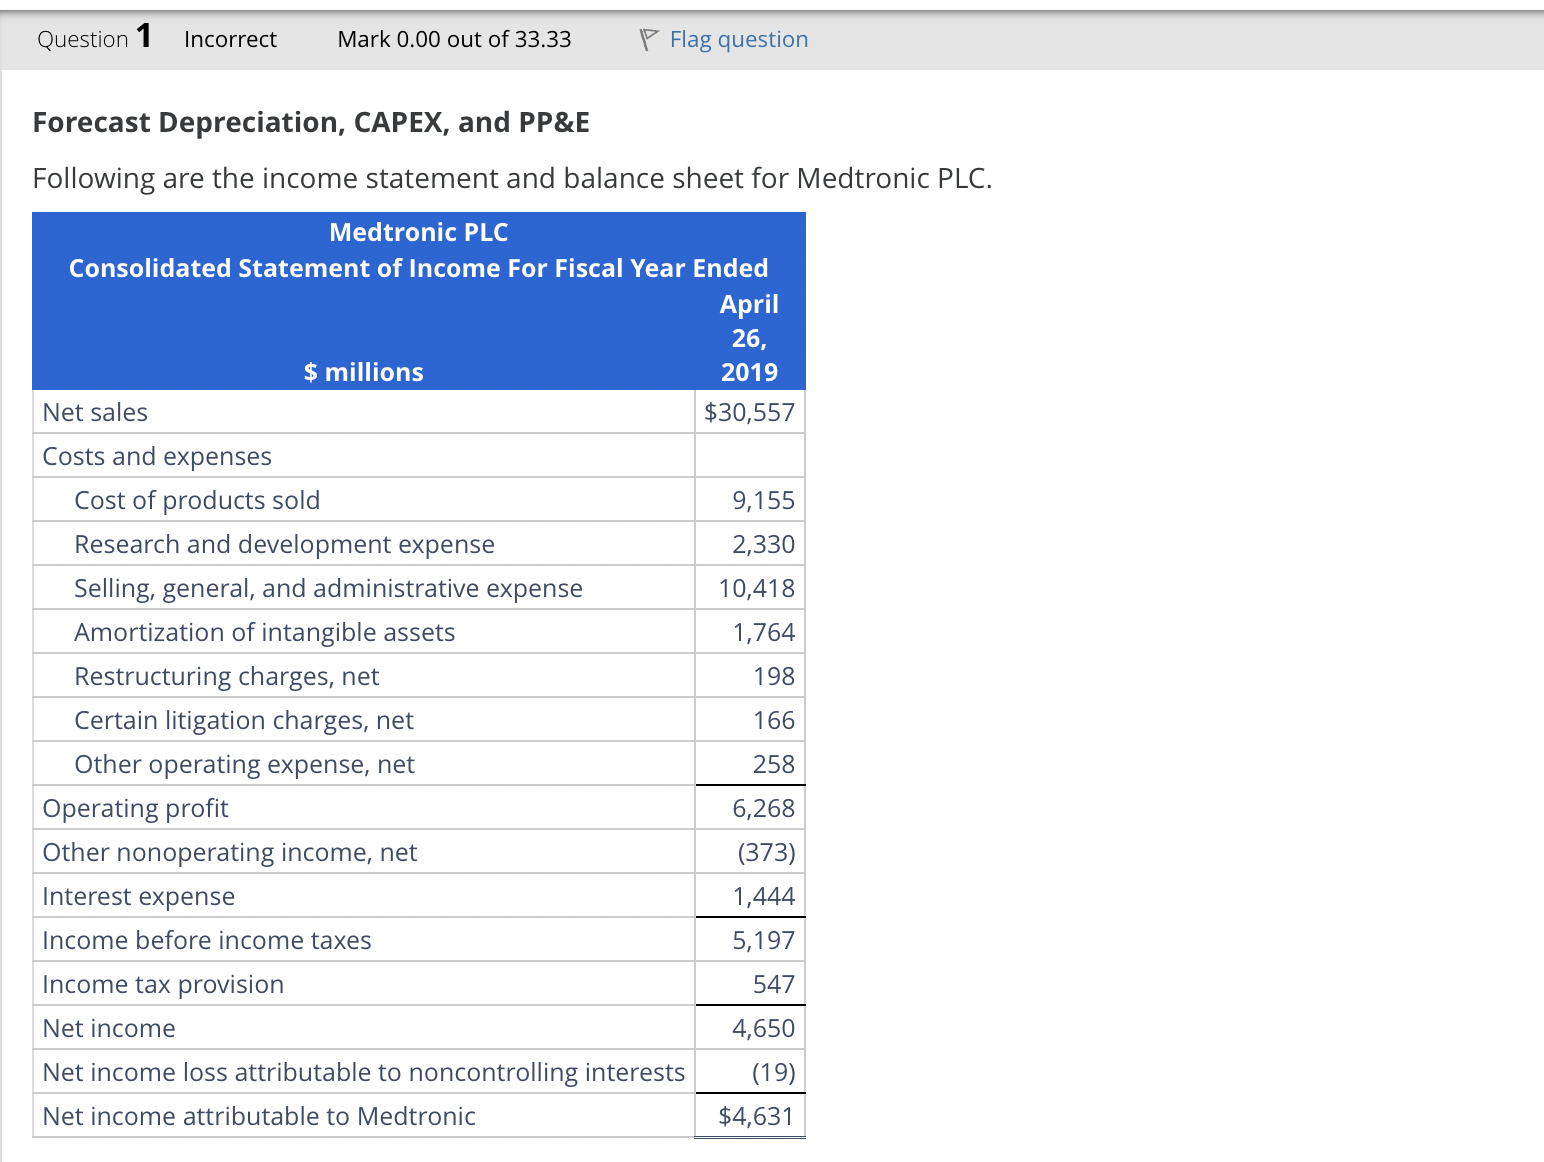The image size is (1544, 1162).
Task: Click the April 26, 2019 column header
Action: 750,338
